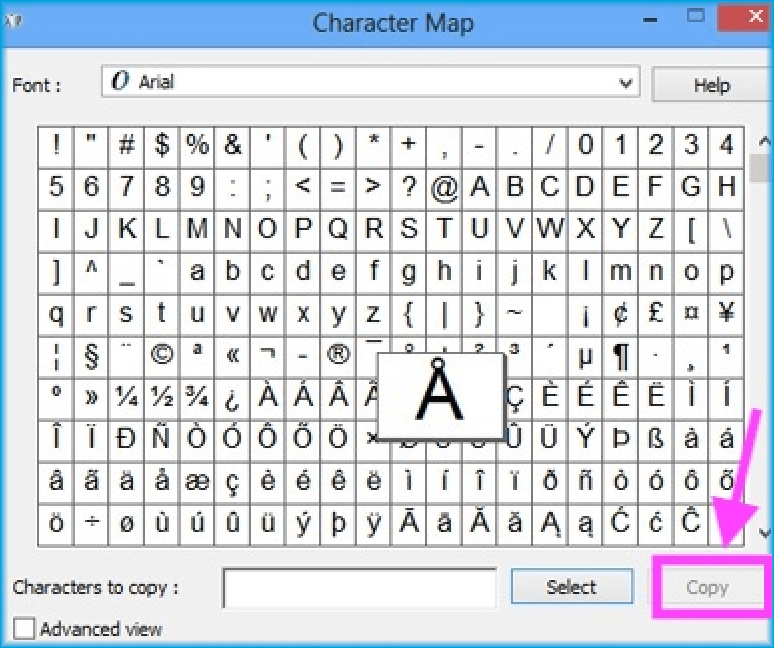
Task: Select the division sign ÷ cell
Action: tap(91, 525)
